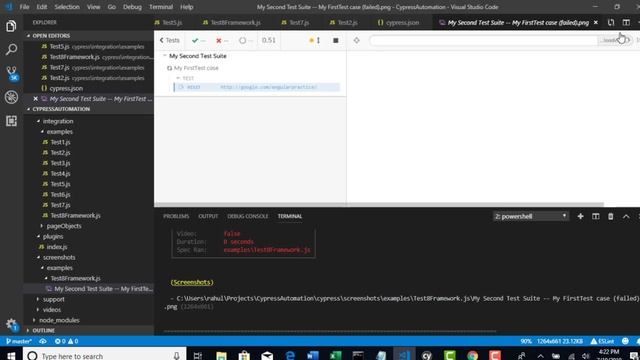Select the failed screenshot file in screenshots tree
Screen dimensions: 640x360
(103, 289)
